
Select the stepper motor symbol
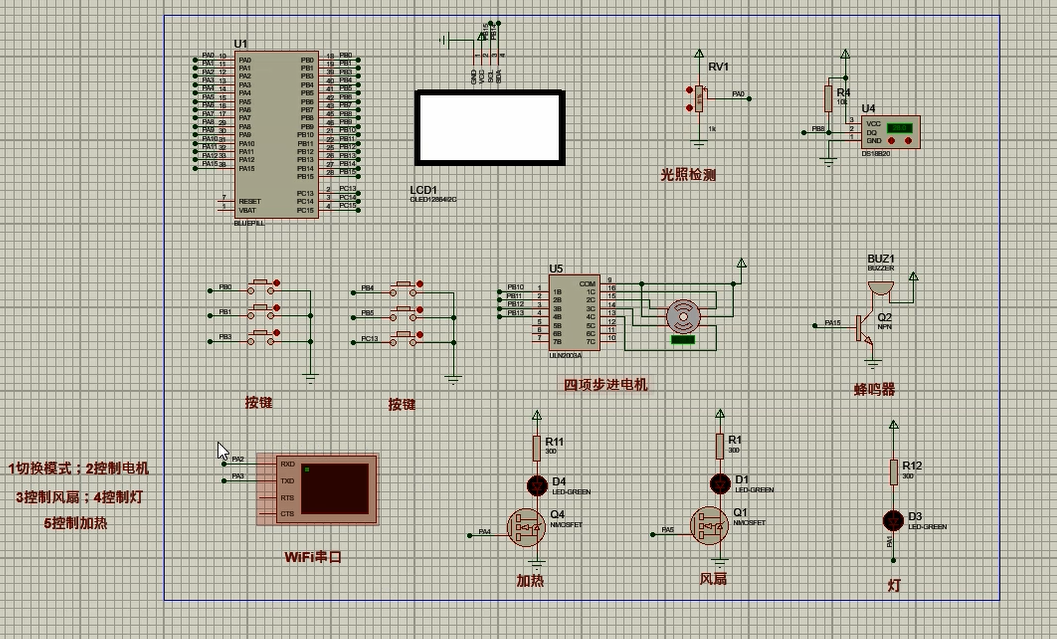pyautogui.click(x=684, y=317)
